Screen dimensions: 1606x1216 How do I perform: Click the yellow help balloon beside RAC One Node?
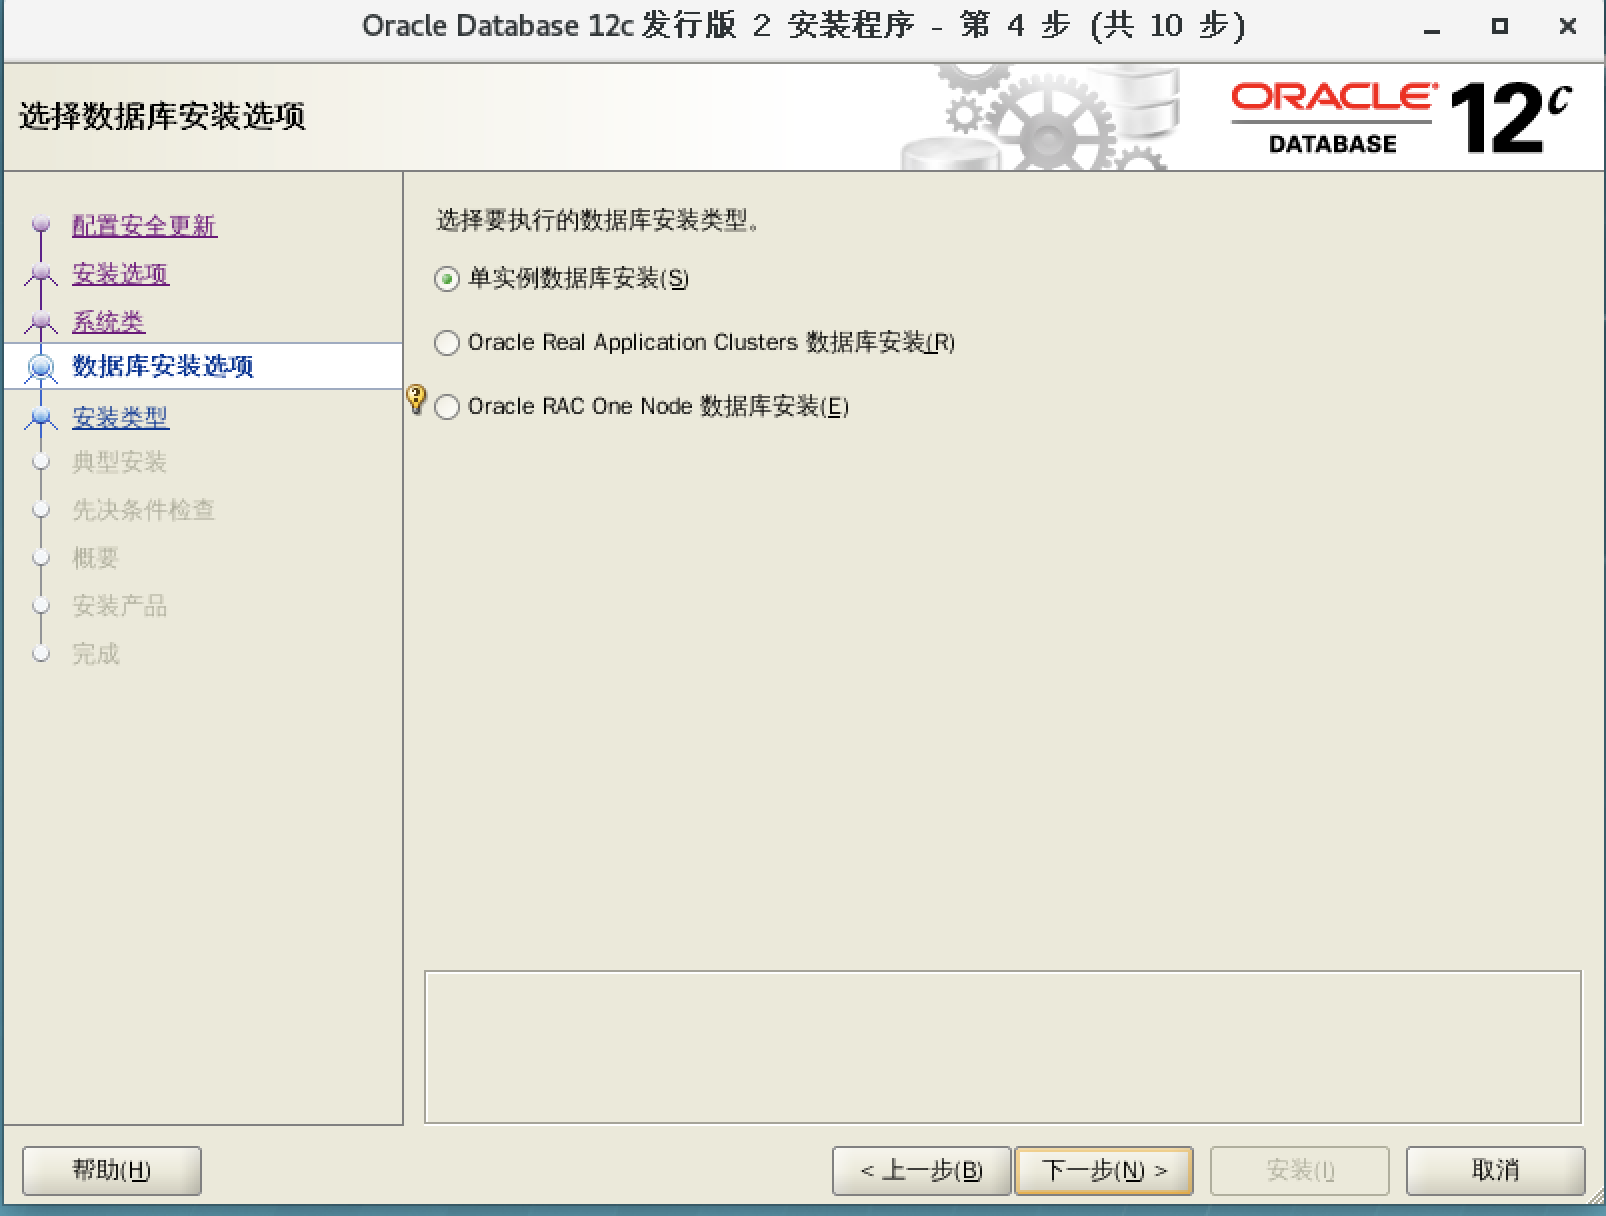(417, 398)
